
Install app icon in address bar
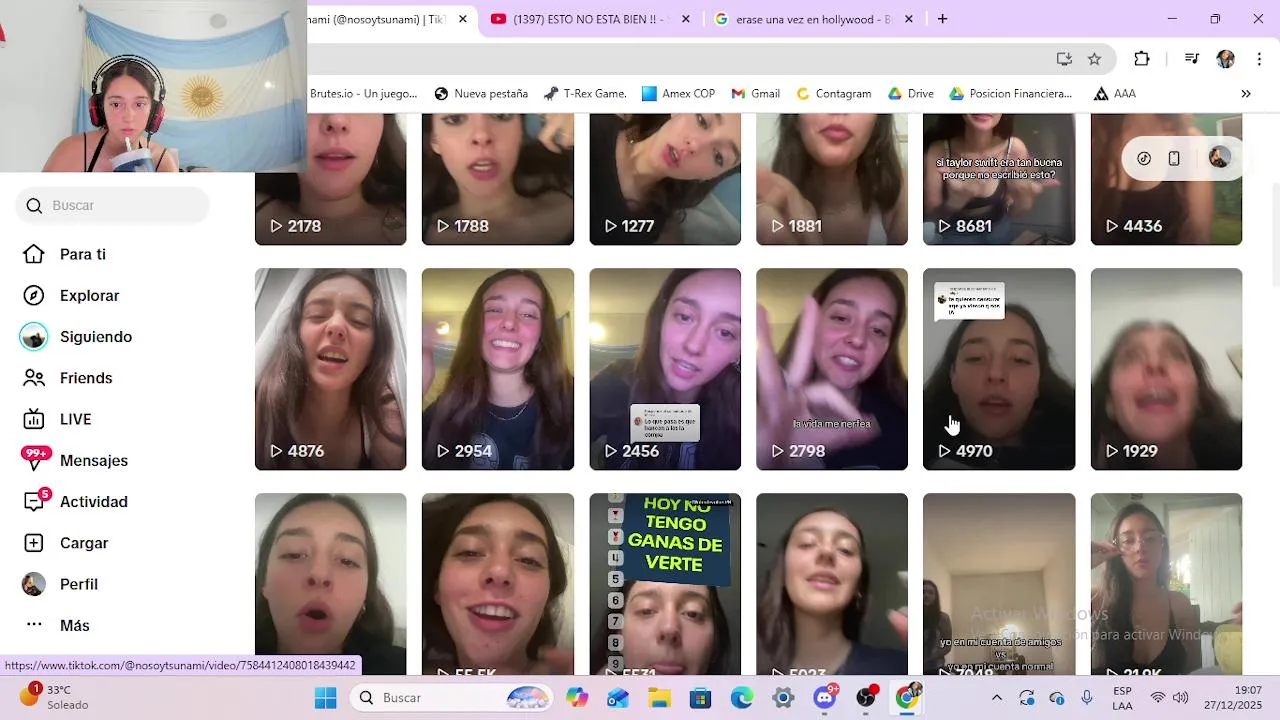(1064, 59)
